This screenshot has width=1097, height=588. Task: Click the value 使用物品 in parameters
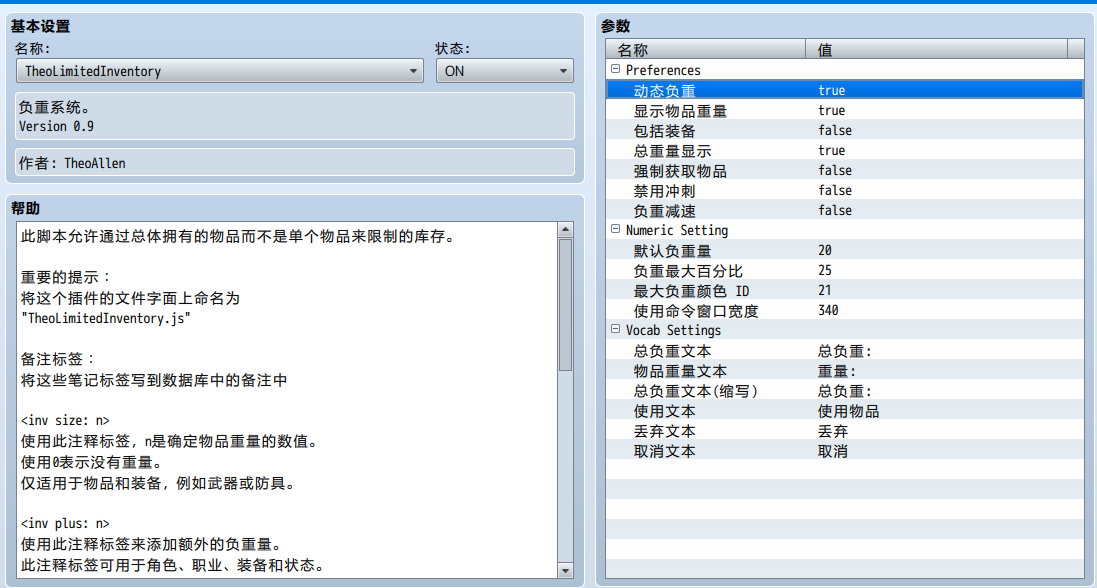pyautogui.click(x=849, y=411)
